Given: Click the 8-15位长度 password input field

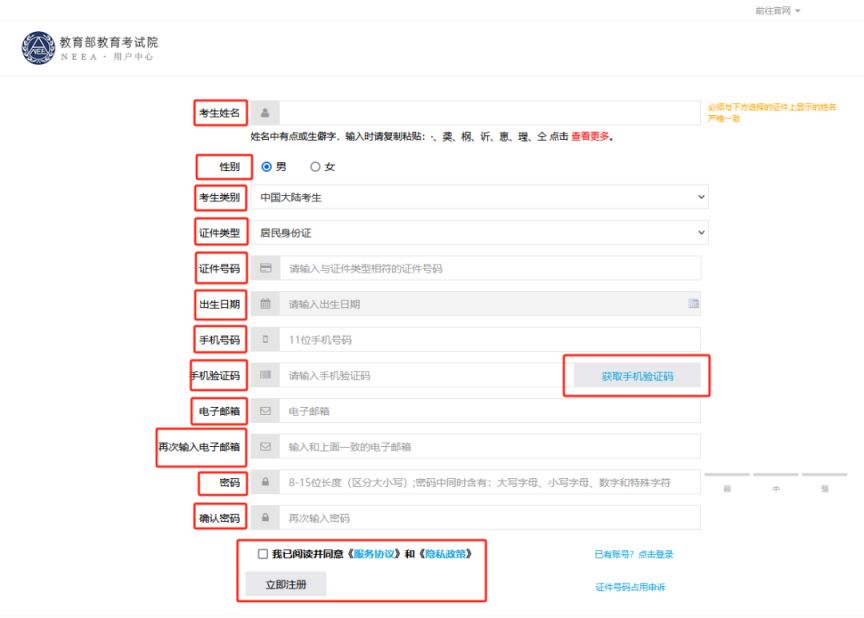Looking at the screenshot, I should [490, 482].
